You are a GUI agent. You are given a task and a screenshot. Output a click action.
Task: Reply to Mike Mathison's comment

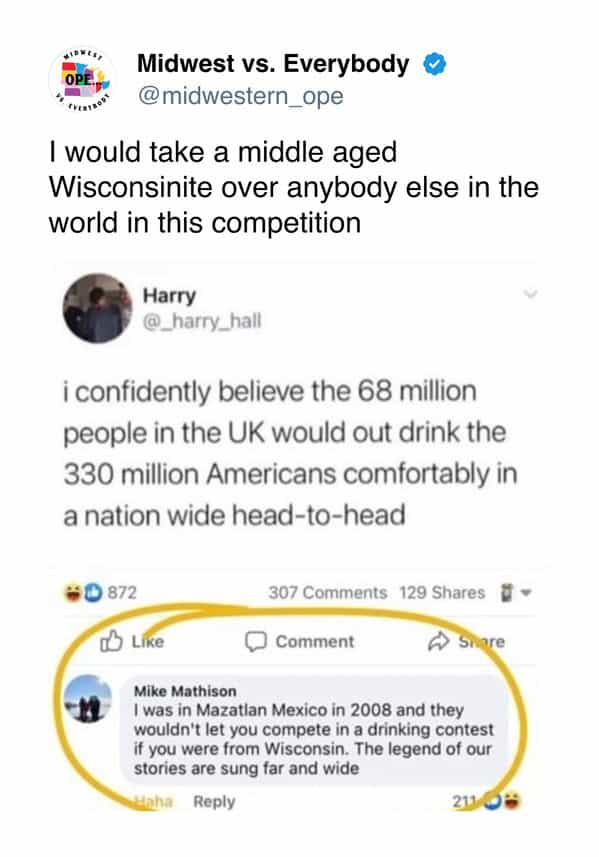tap(214, 802)
